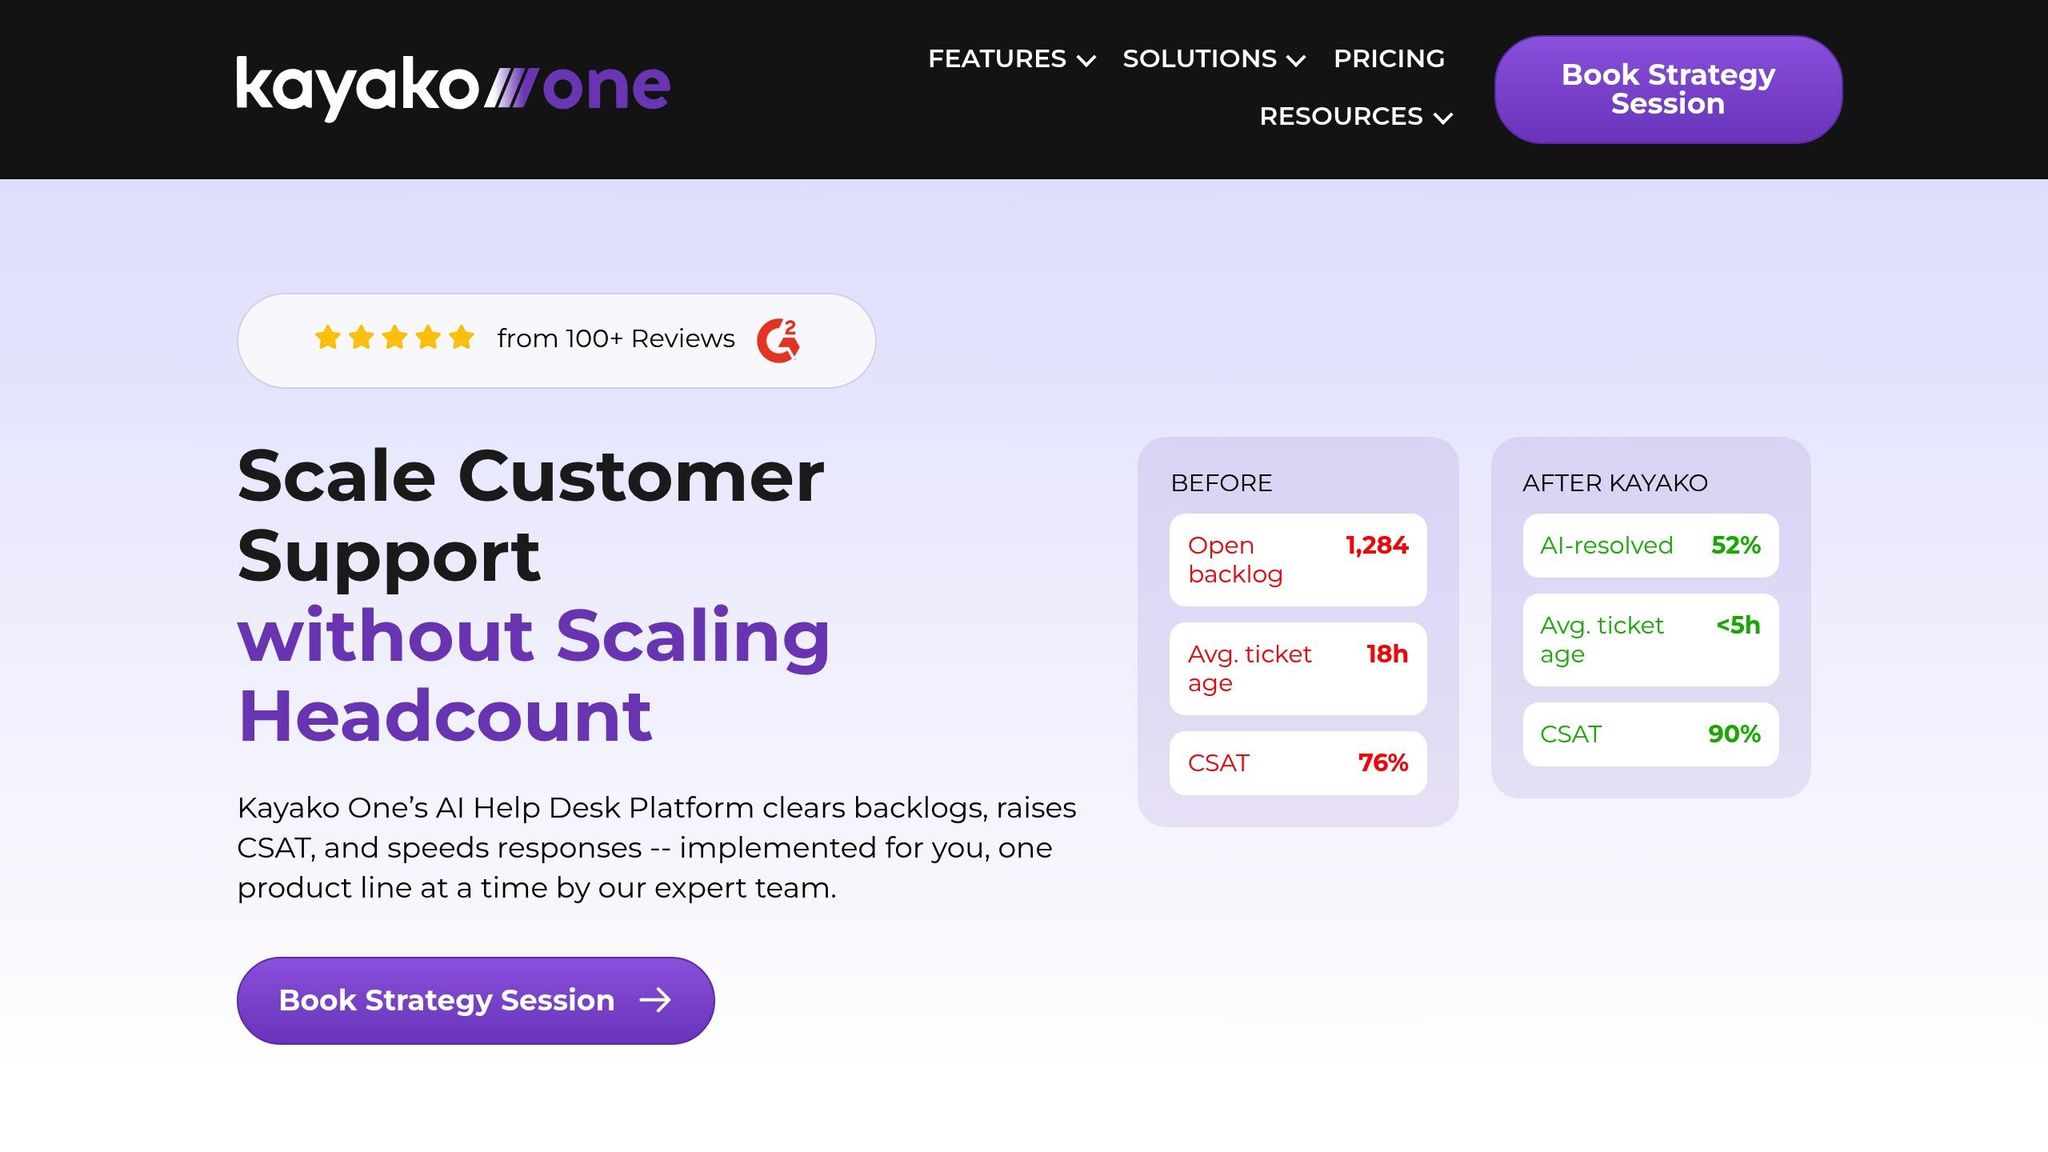Select the Solutions menu label

(x=1199, y=59)
